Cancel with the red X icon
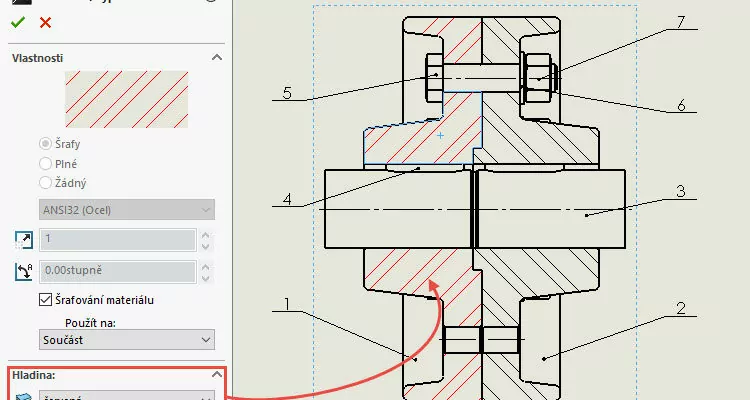The height and width of the screenshot is (400, 750). [x=45, y=22]
